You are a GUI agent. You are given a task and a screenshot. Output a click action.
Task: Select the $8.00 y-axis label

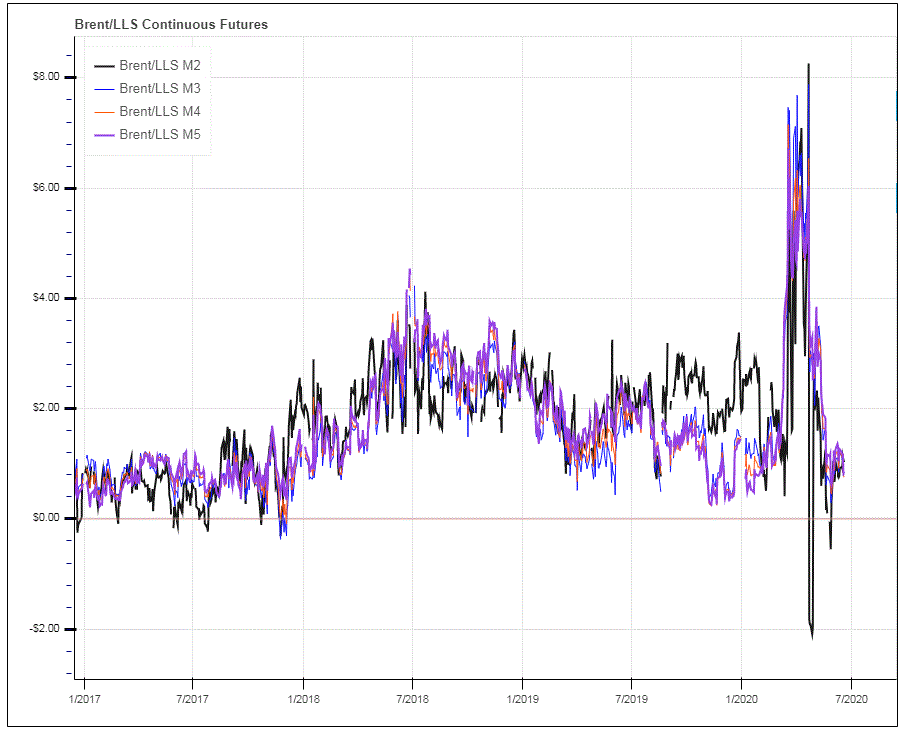(x=46, y=77)
